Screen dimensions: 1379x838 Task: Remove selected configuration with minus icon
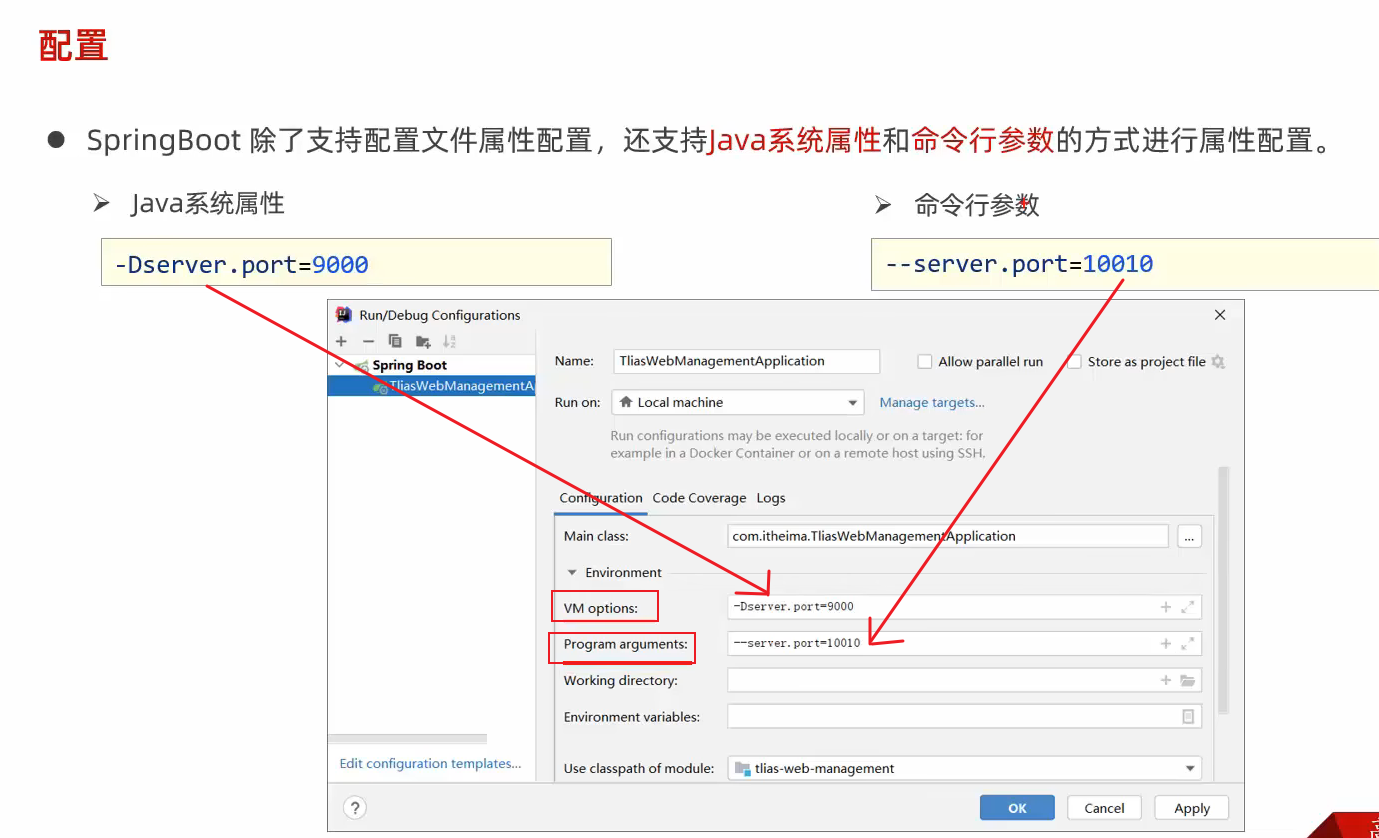pyautogui.click(x=368, y=341)
